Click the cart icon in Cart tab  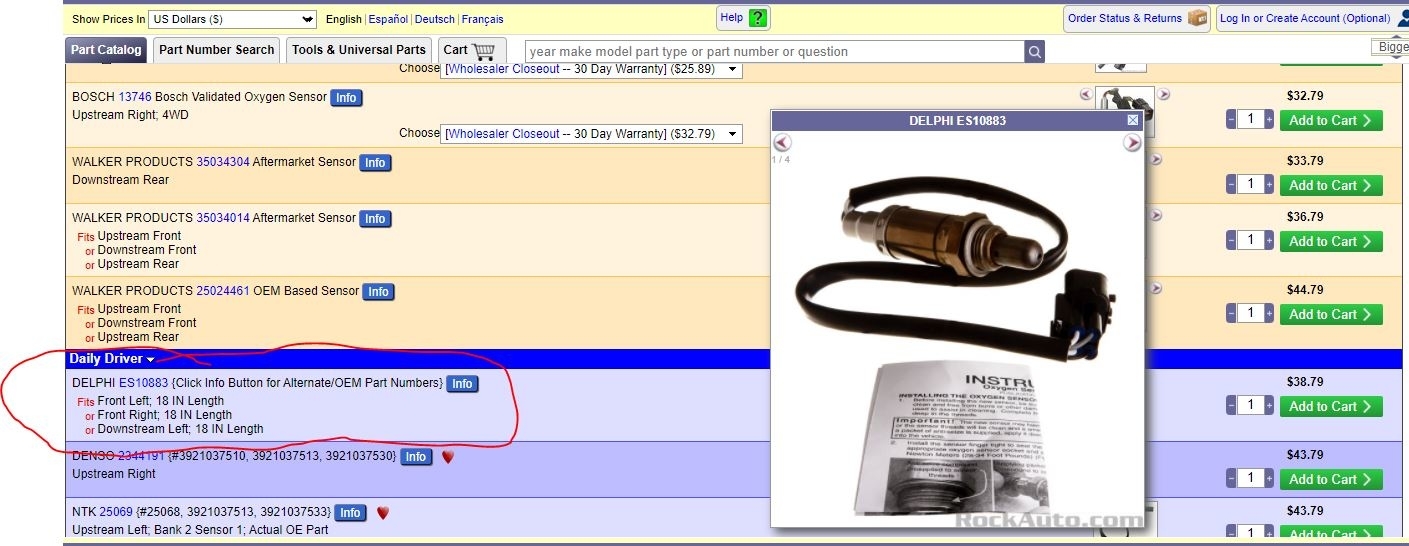click(x=484, y=50)
